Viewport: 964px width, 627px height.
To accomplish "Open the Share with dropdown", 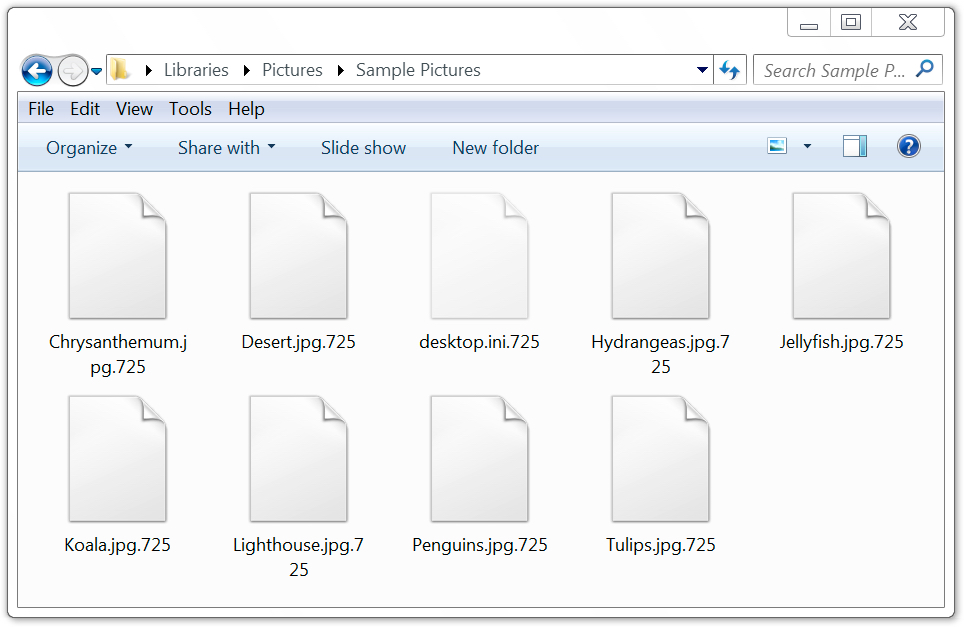I will tap(226, 148).
